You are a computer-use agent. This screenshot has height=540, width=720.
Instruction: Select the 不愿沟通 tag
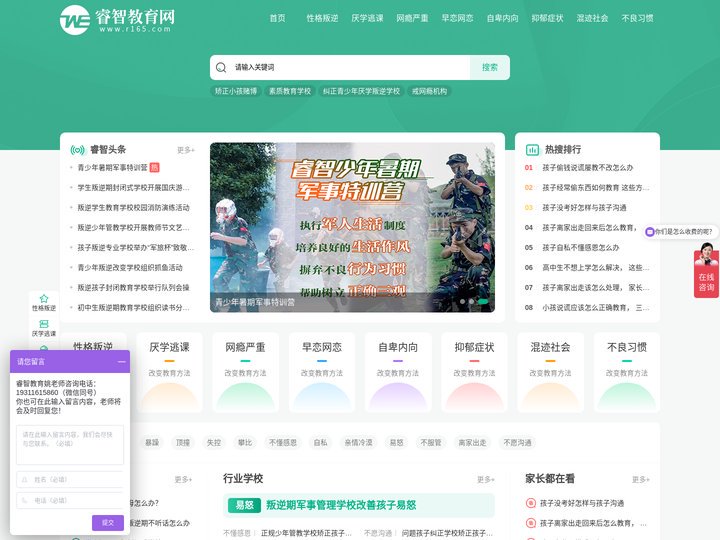(x=518, y=443)
